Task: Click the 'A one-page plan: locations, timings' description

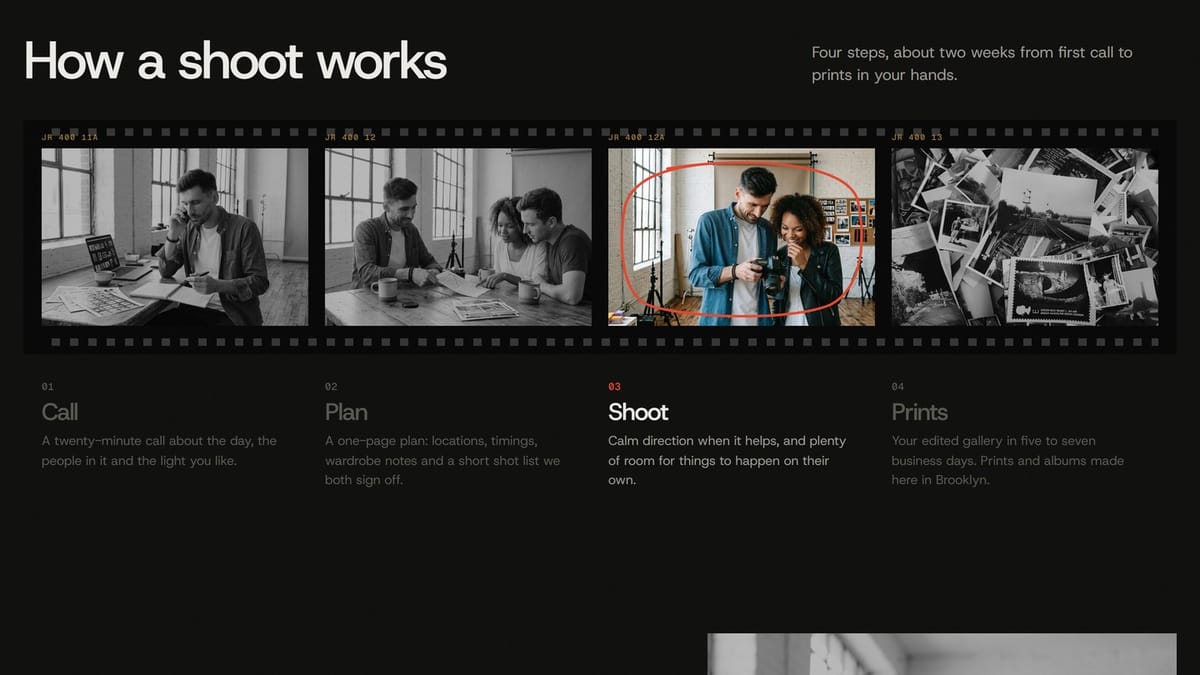Action: click(x=443, y=460)
